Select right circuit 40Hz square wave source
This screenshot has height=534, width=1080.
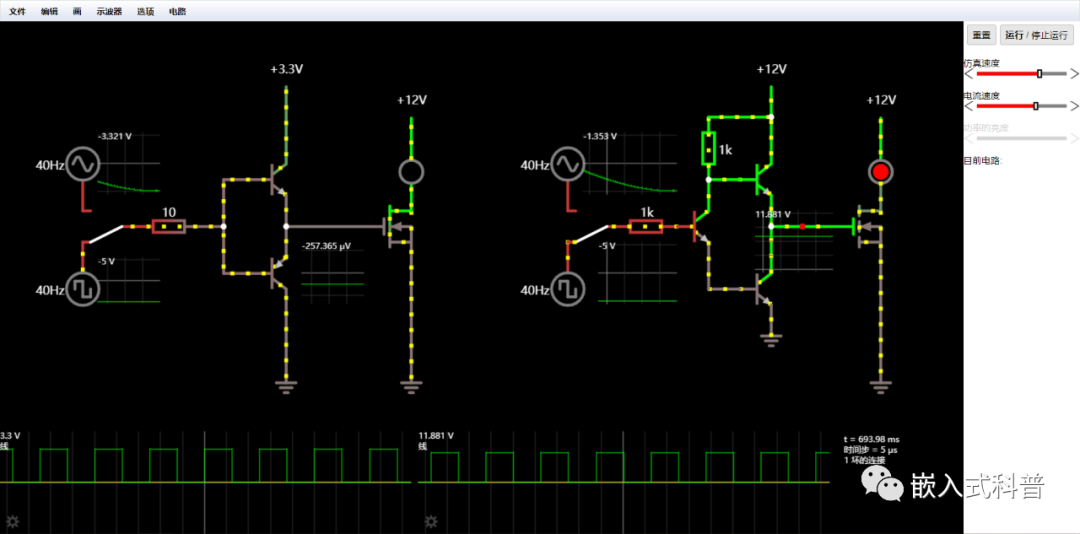click(x=568, y=289)
